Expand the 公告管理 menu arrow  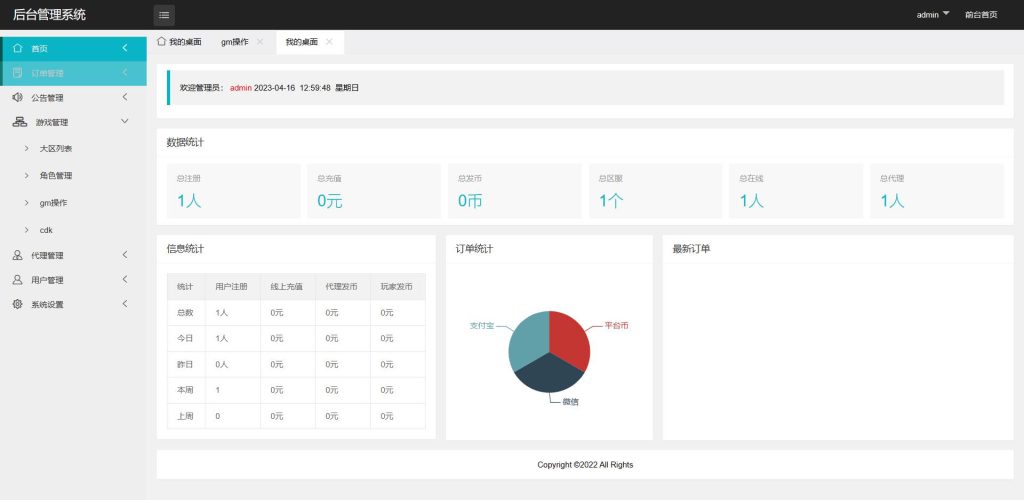[124, 98]
